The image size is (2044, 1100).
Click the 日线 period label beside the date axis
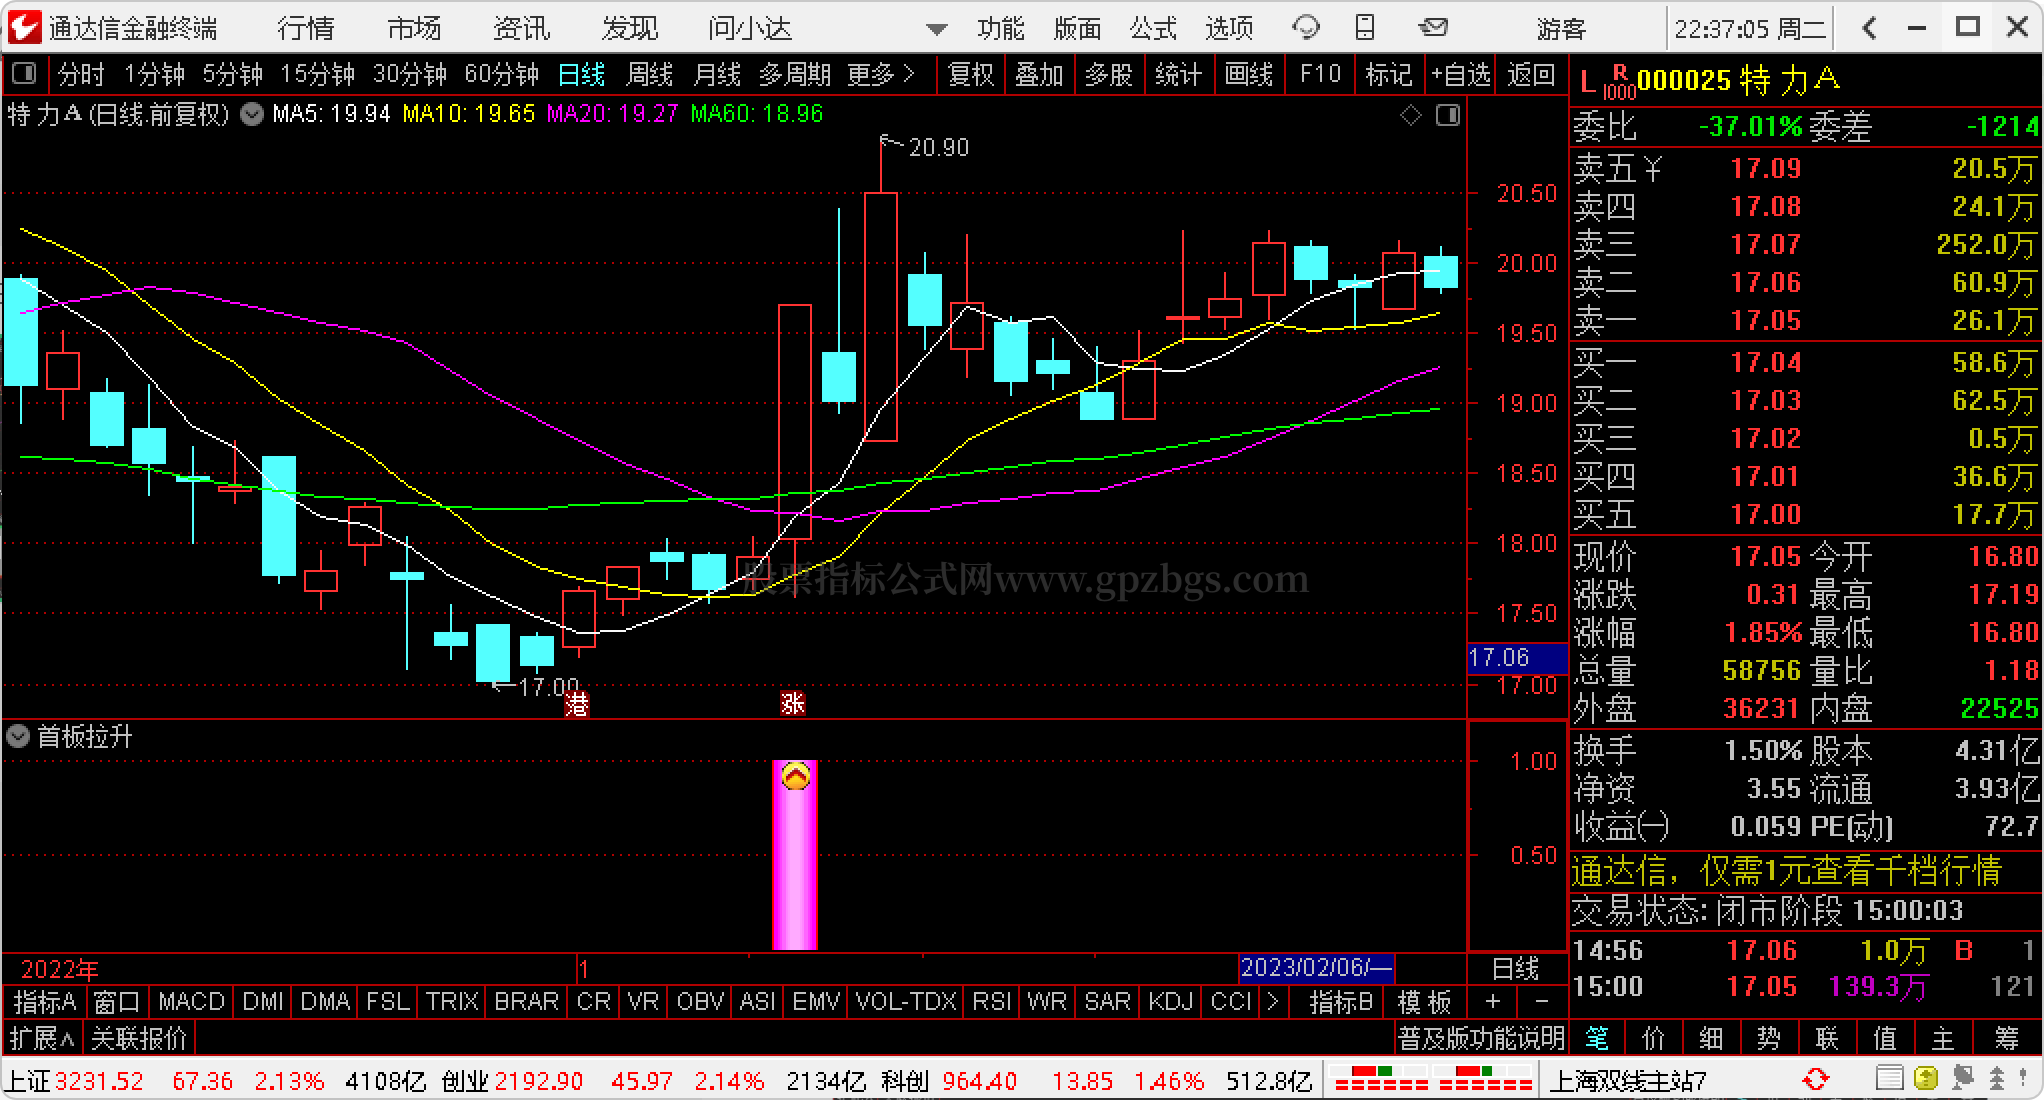pos(1515,968)
